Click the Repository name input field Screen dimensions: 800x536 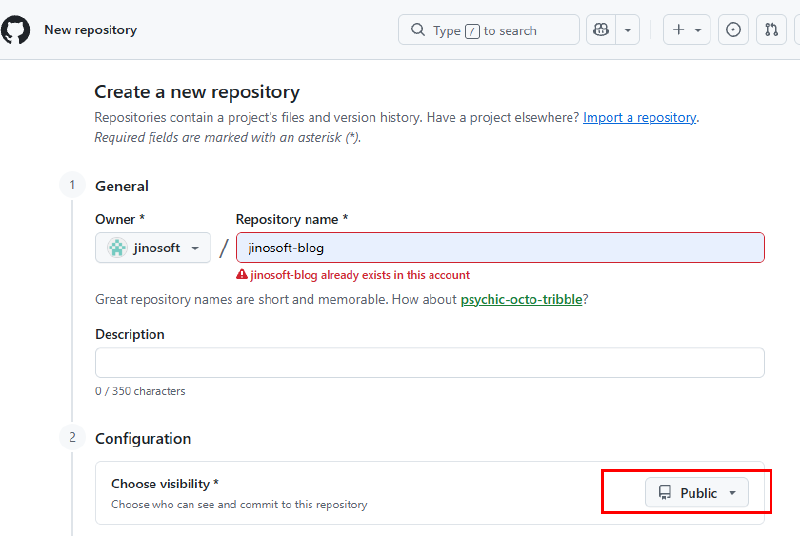click(x=500, y=248)
